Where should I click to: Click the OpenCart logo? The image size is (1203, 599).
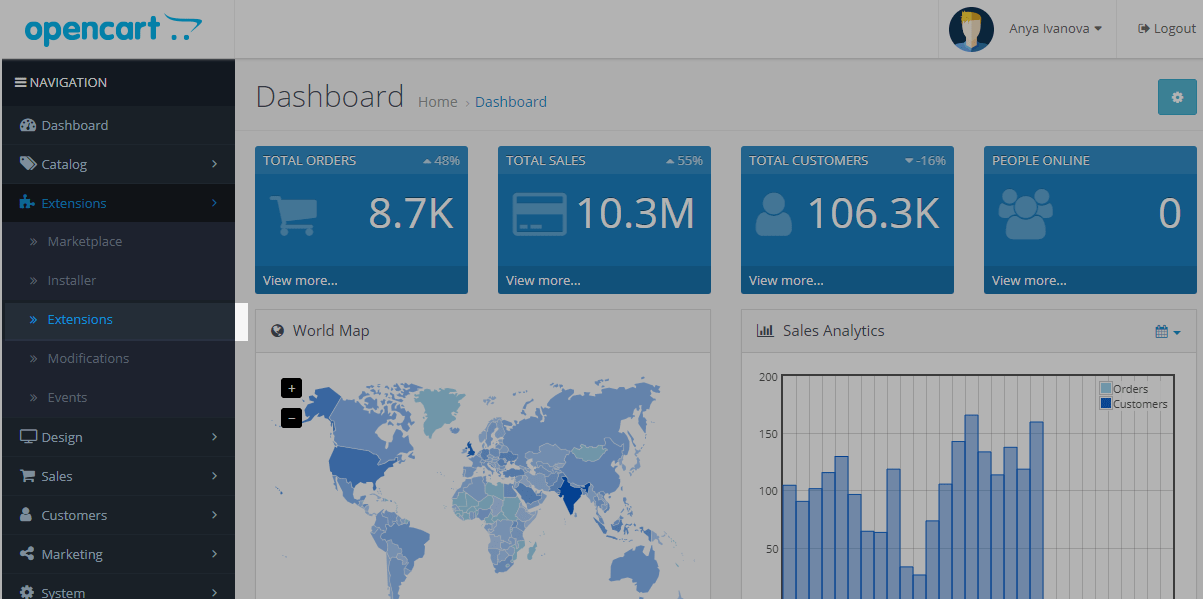click(x=113, y=29)
